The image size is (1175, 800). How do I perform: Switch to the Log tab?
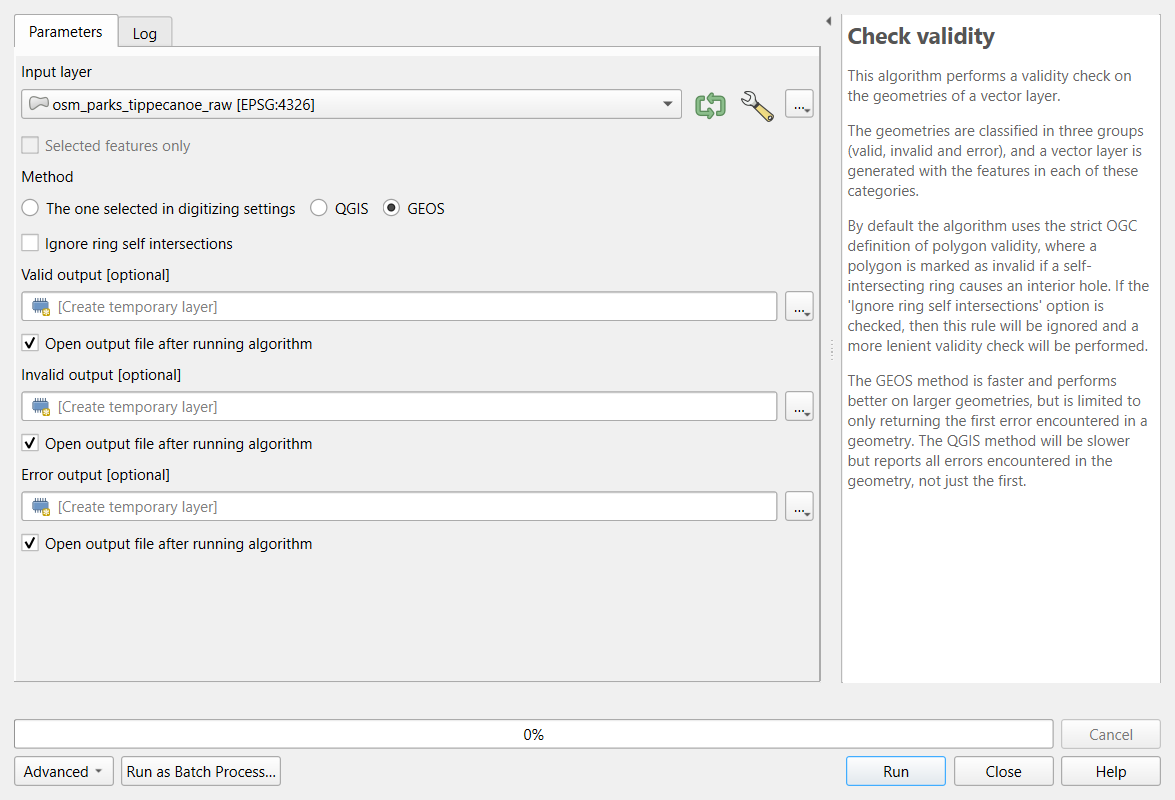[x=145, y=34]
